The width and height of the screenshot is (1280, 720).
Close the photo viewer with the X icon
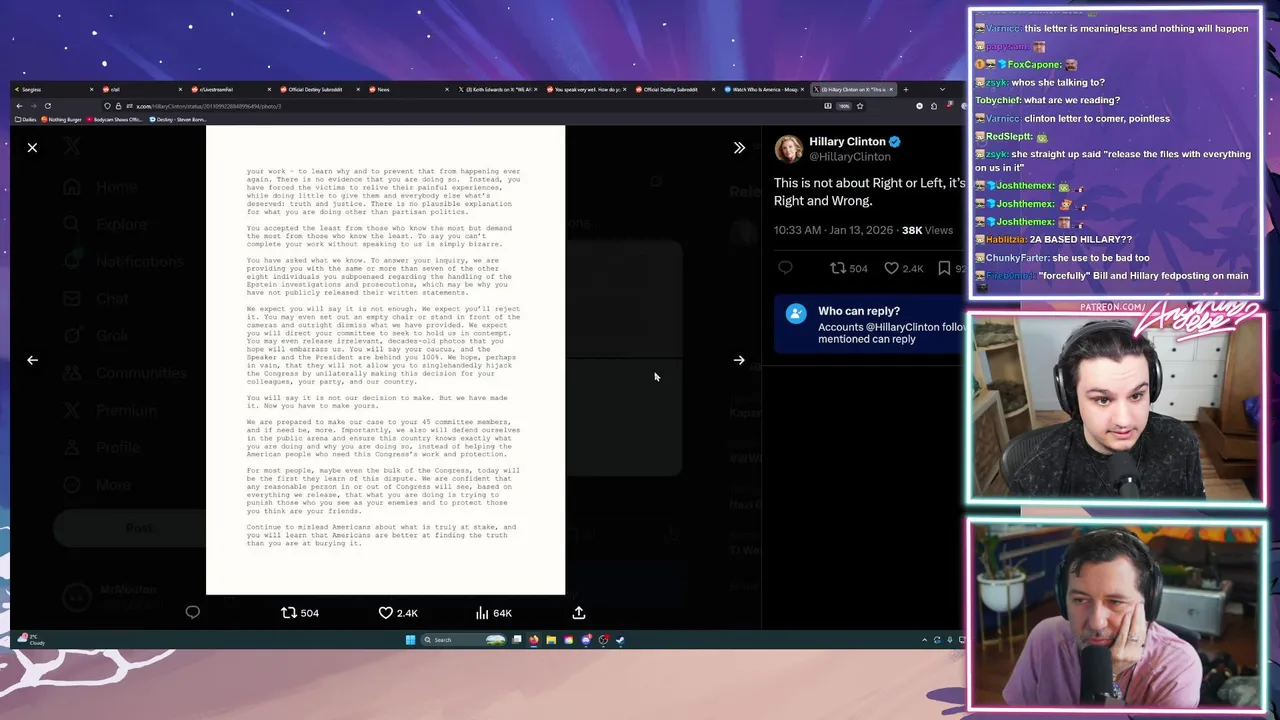(32, 148)
